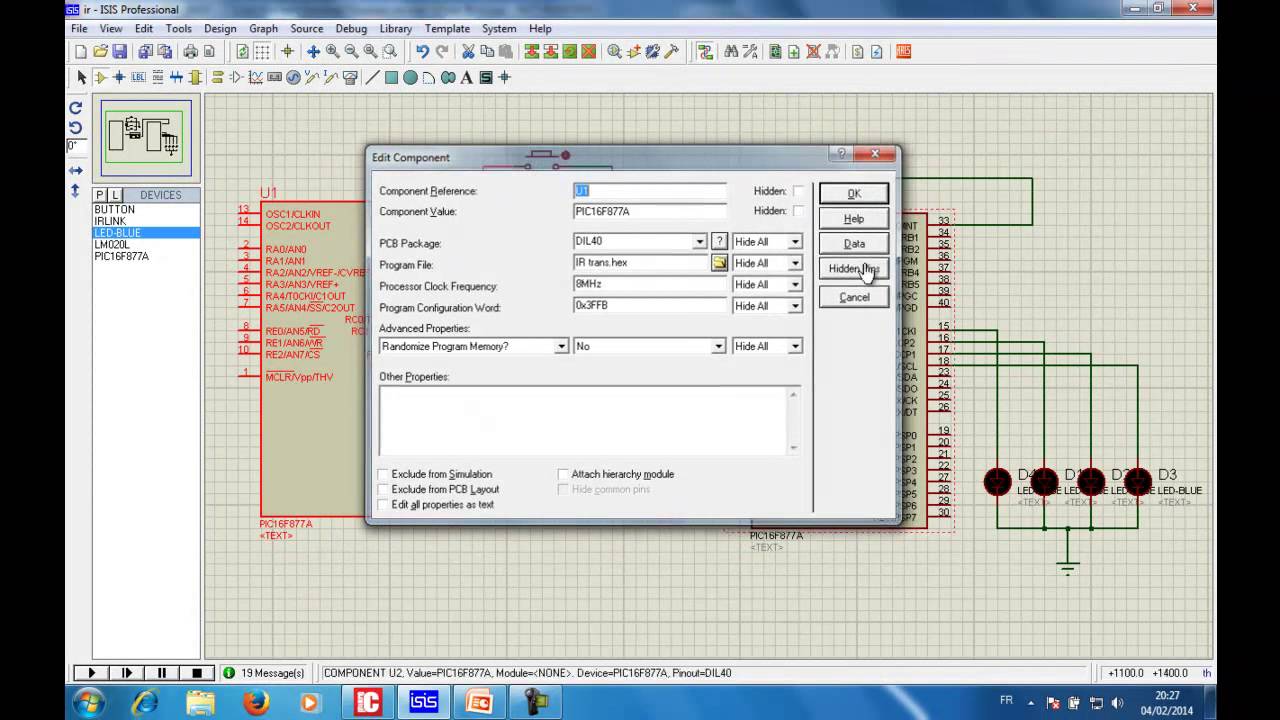
Task: Toggle the grid display icon
Action: 262,52
